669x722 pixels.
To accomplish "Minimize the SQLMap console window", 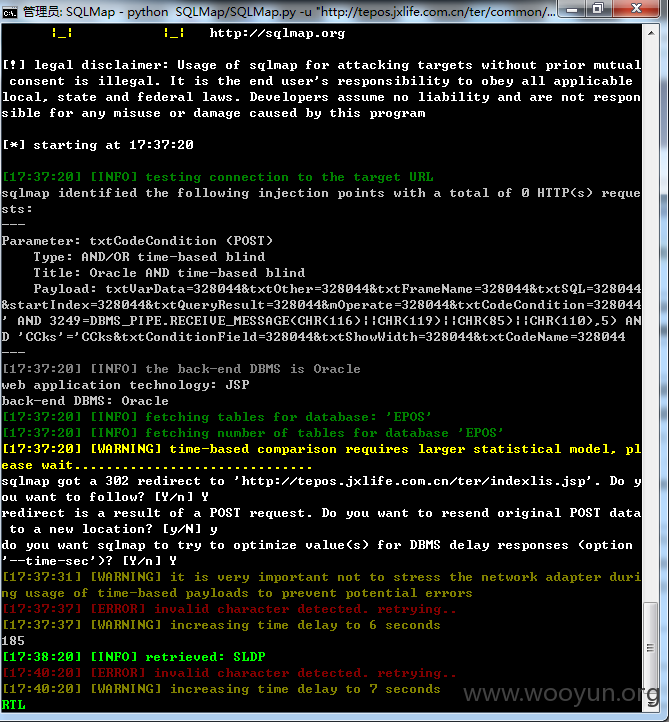I will click(x=572, y=9).
